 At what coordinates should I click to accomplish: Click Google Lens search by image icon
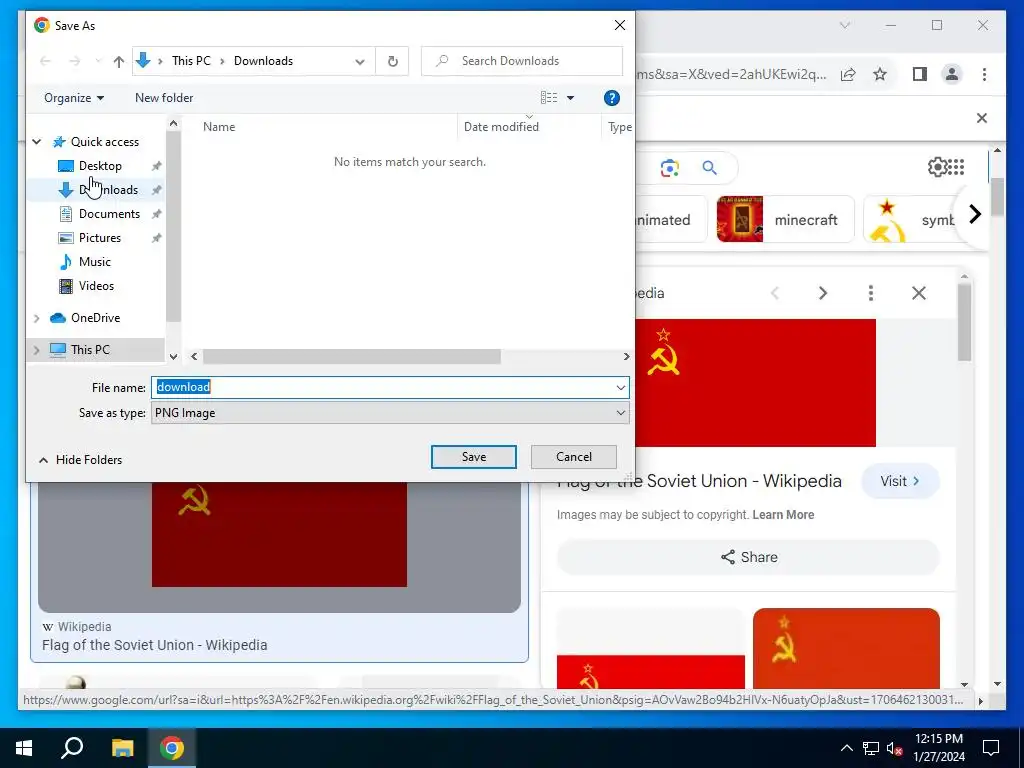coord(669,168)
